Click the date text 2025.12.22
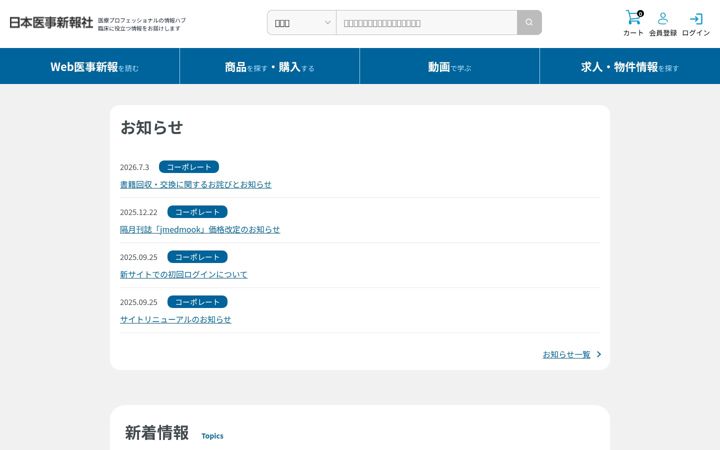720x450 pixels. pos(139,212)
